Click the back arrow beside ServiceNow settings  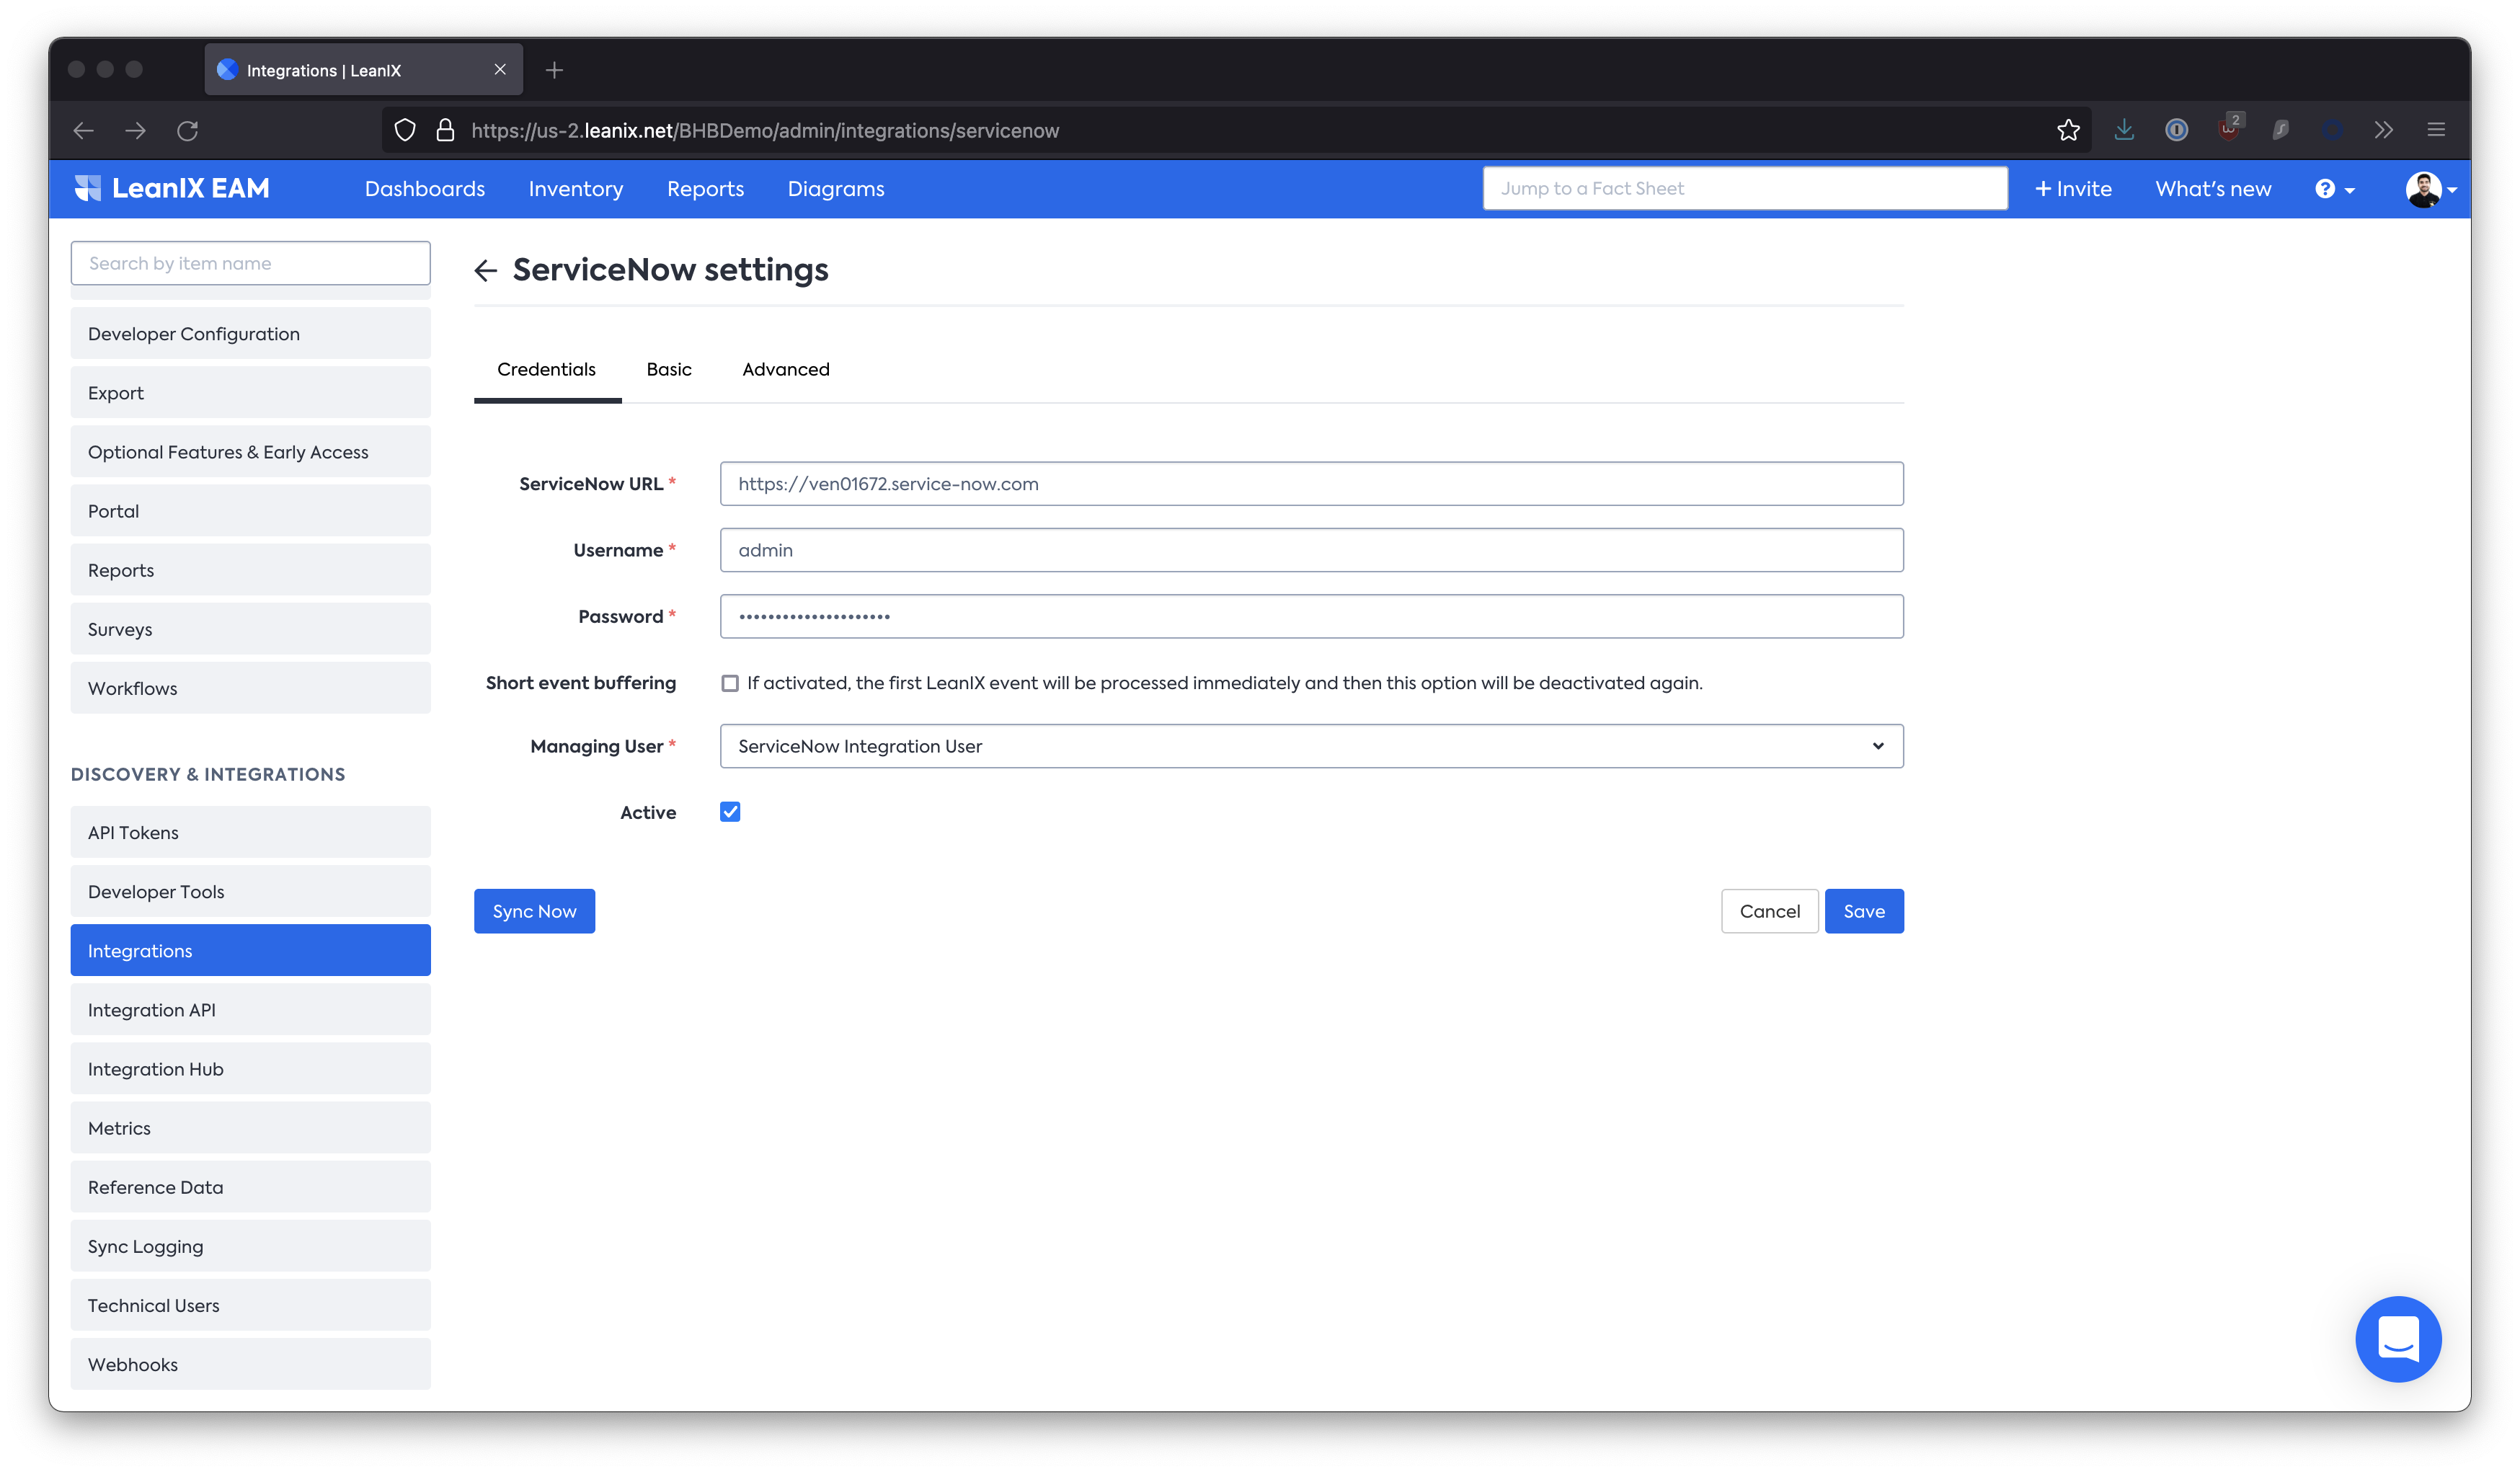[486, 270]
